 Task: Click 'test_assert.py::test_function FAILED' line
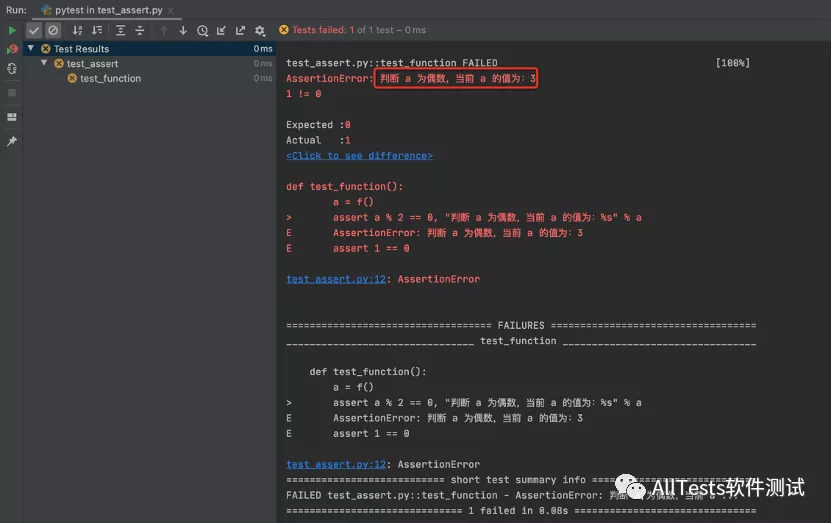coord(392,63)
